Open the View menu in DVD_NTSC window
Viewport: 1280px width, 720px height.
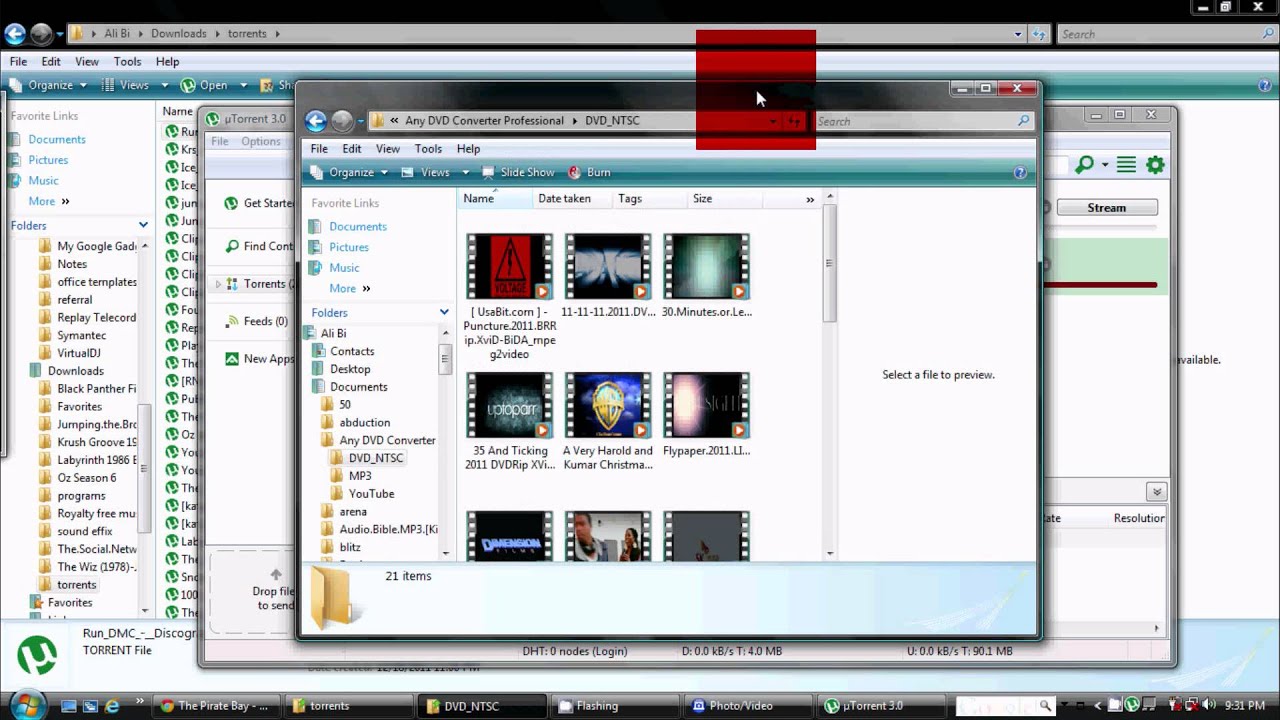click(x=388, y=149)
